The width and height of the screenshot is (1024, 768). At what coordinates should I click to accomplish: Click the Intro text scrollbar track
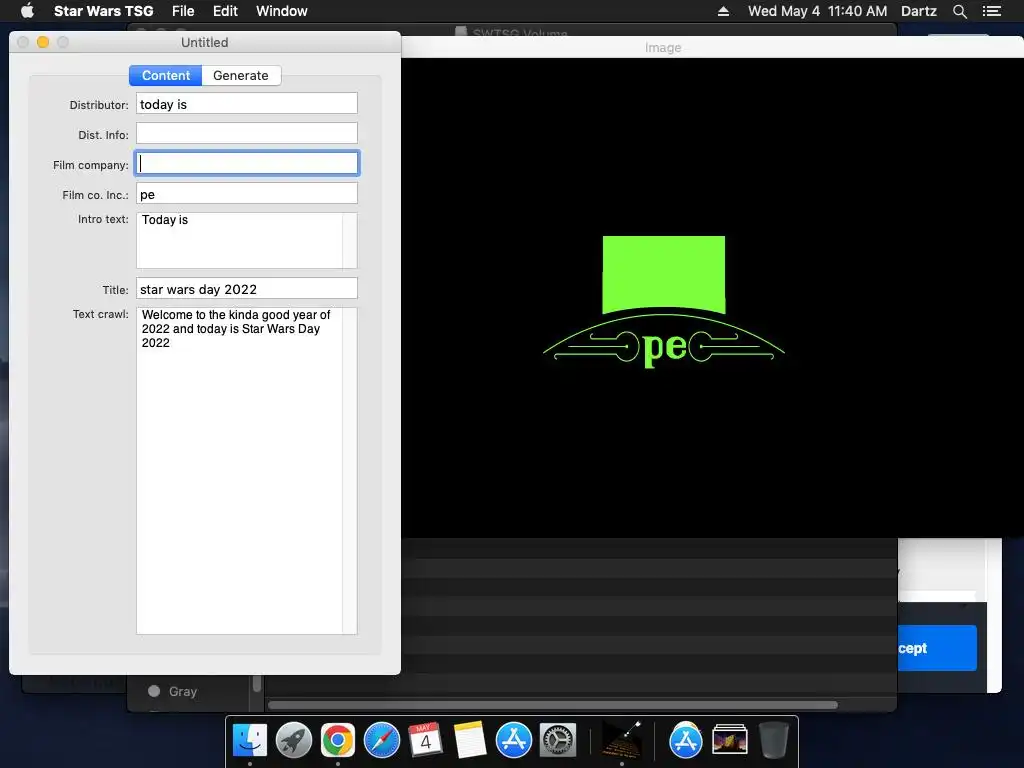pos(350,240)
